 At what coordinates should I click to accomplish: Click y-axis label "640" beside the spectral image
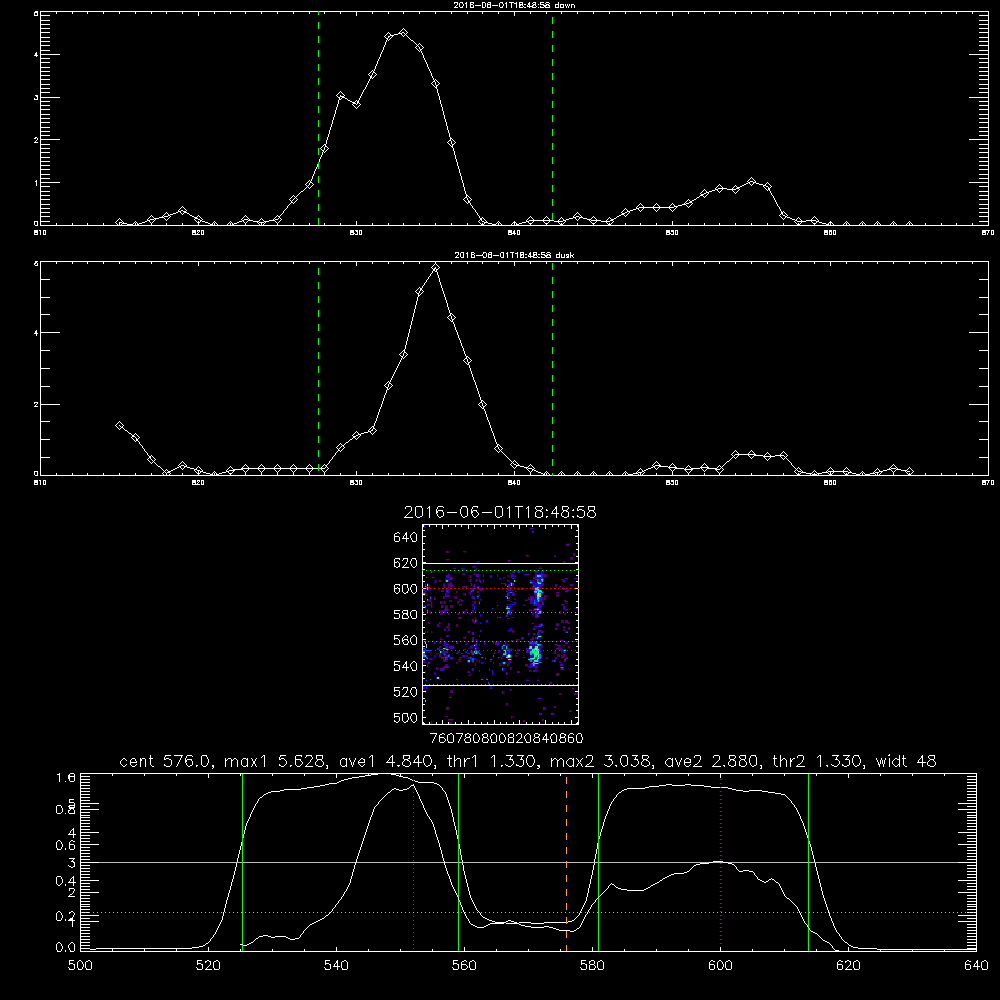(x=406, y=538)
